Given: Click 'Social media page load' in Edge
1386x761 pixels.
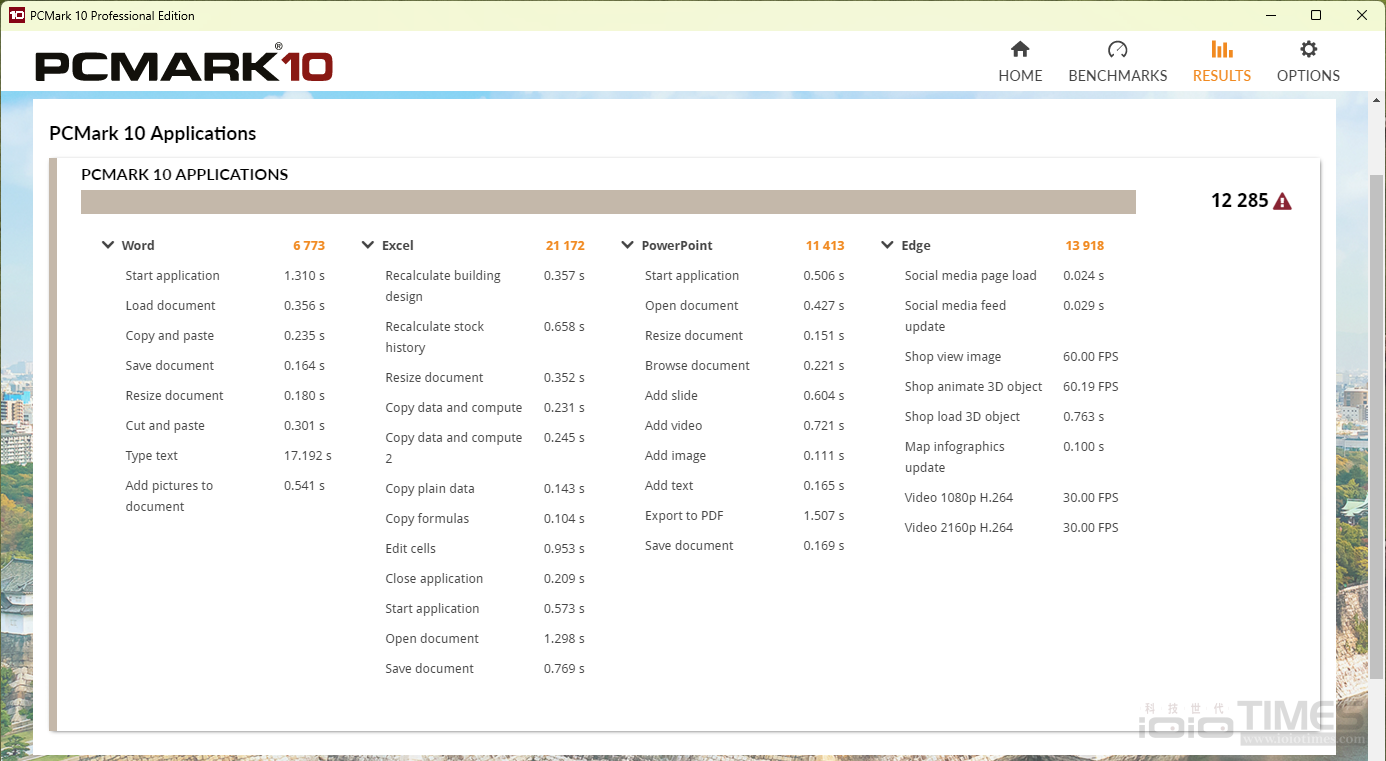Looking at the screenshot, I should point(970,276).
